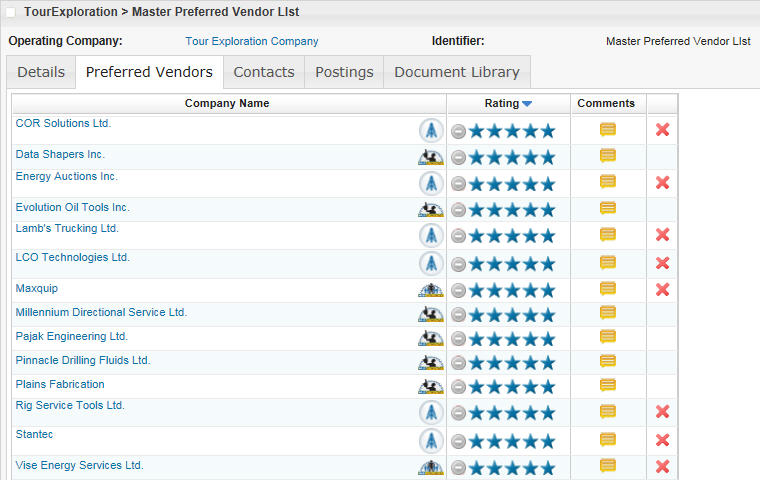
Task: Sort by Rating column arrow
Action: [527, 104]
